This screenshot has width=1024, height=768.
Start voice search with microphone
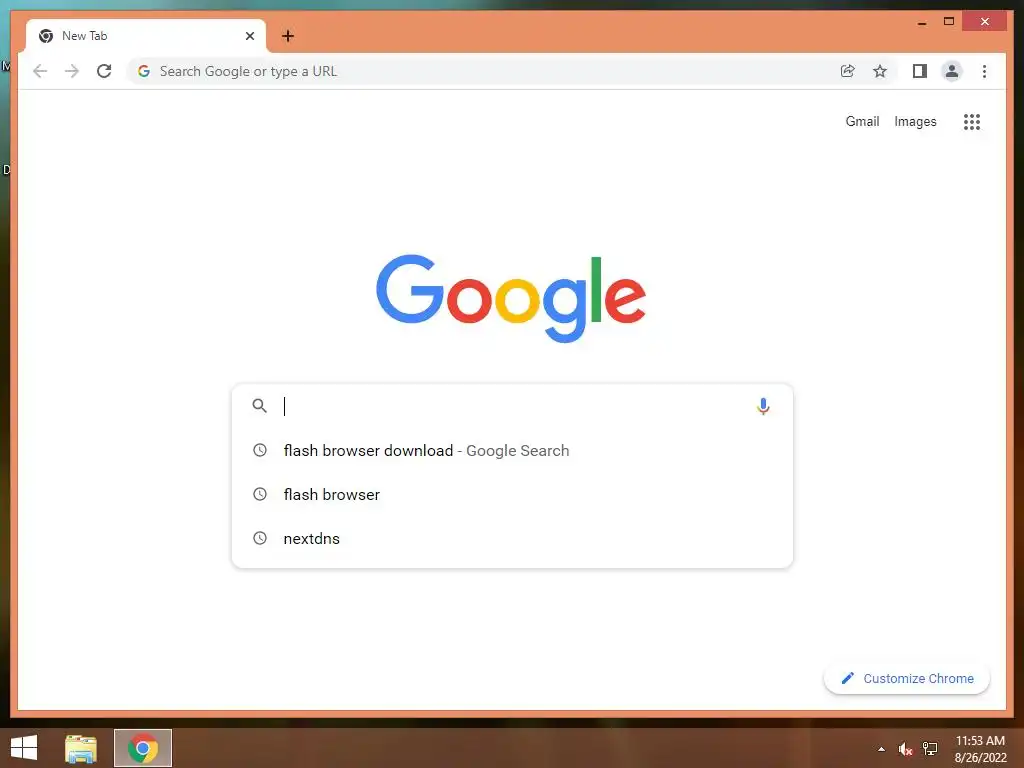click(x=763, y=406)
